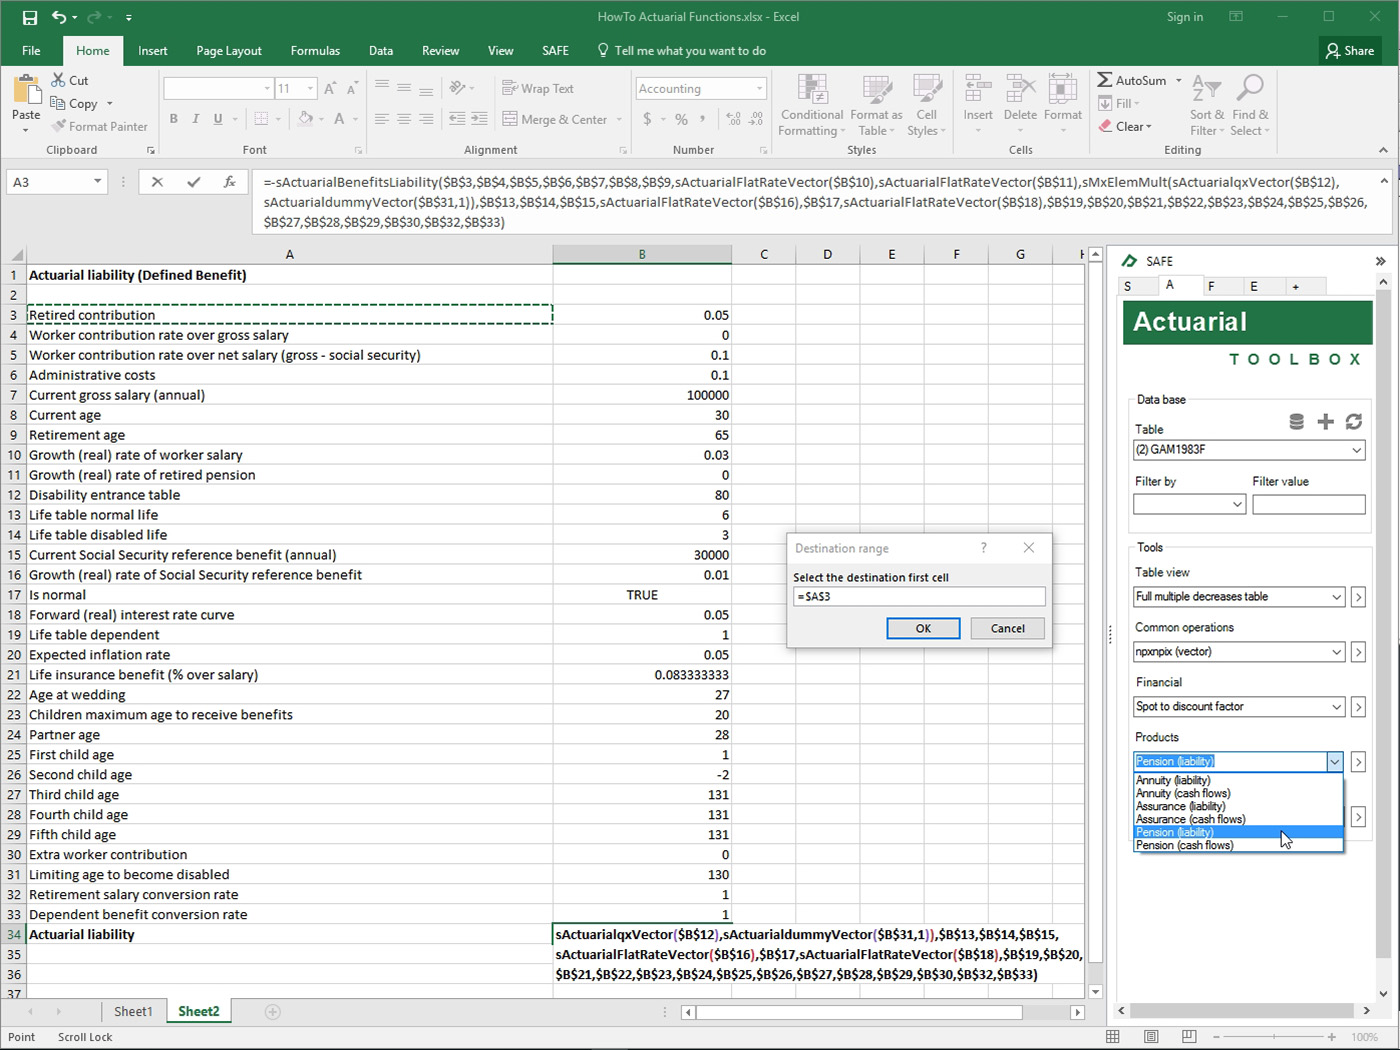Click Cancel in Destination range dialog
This screenshot has height=1050, width=1400.
pyautogui.click(x=1007, y=628)
